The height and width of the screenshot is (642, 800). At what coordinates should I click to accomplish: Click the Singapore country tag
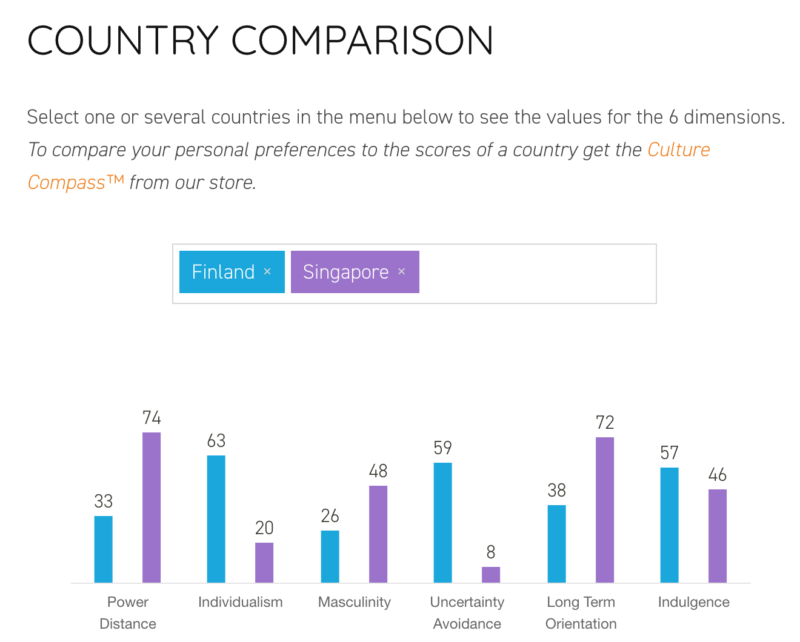coord(345,272)
